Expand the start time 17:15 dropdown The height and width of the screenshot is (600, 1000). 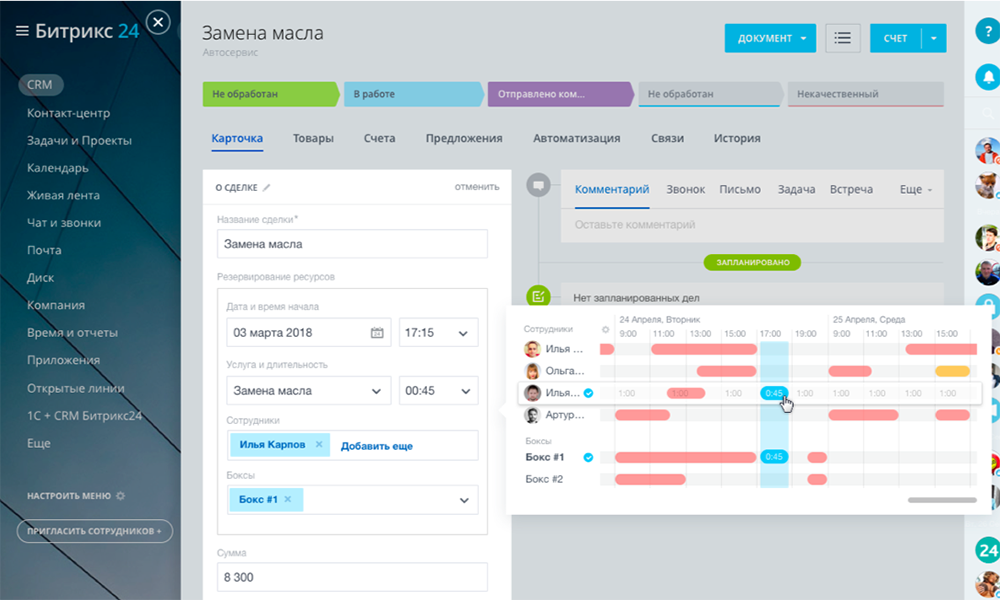click(x=463, y=333)
